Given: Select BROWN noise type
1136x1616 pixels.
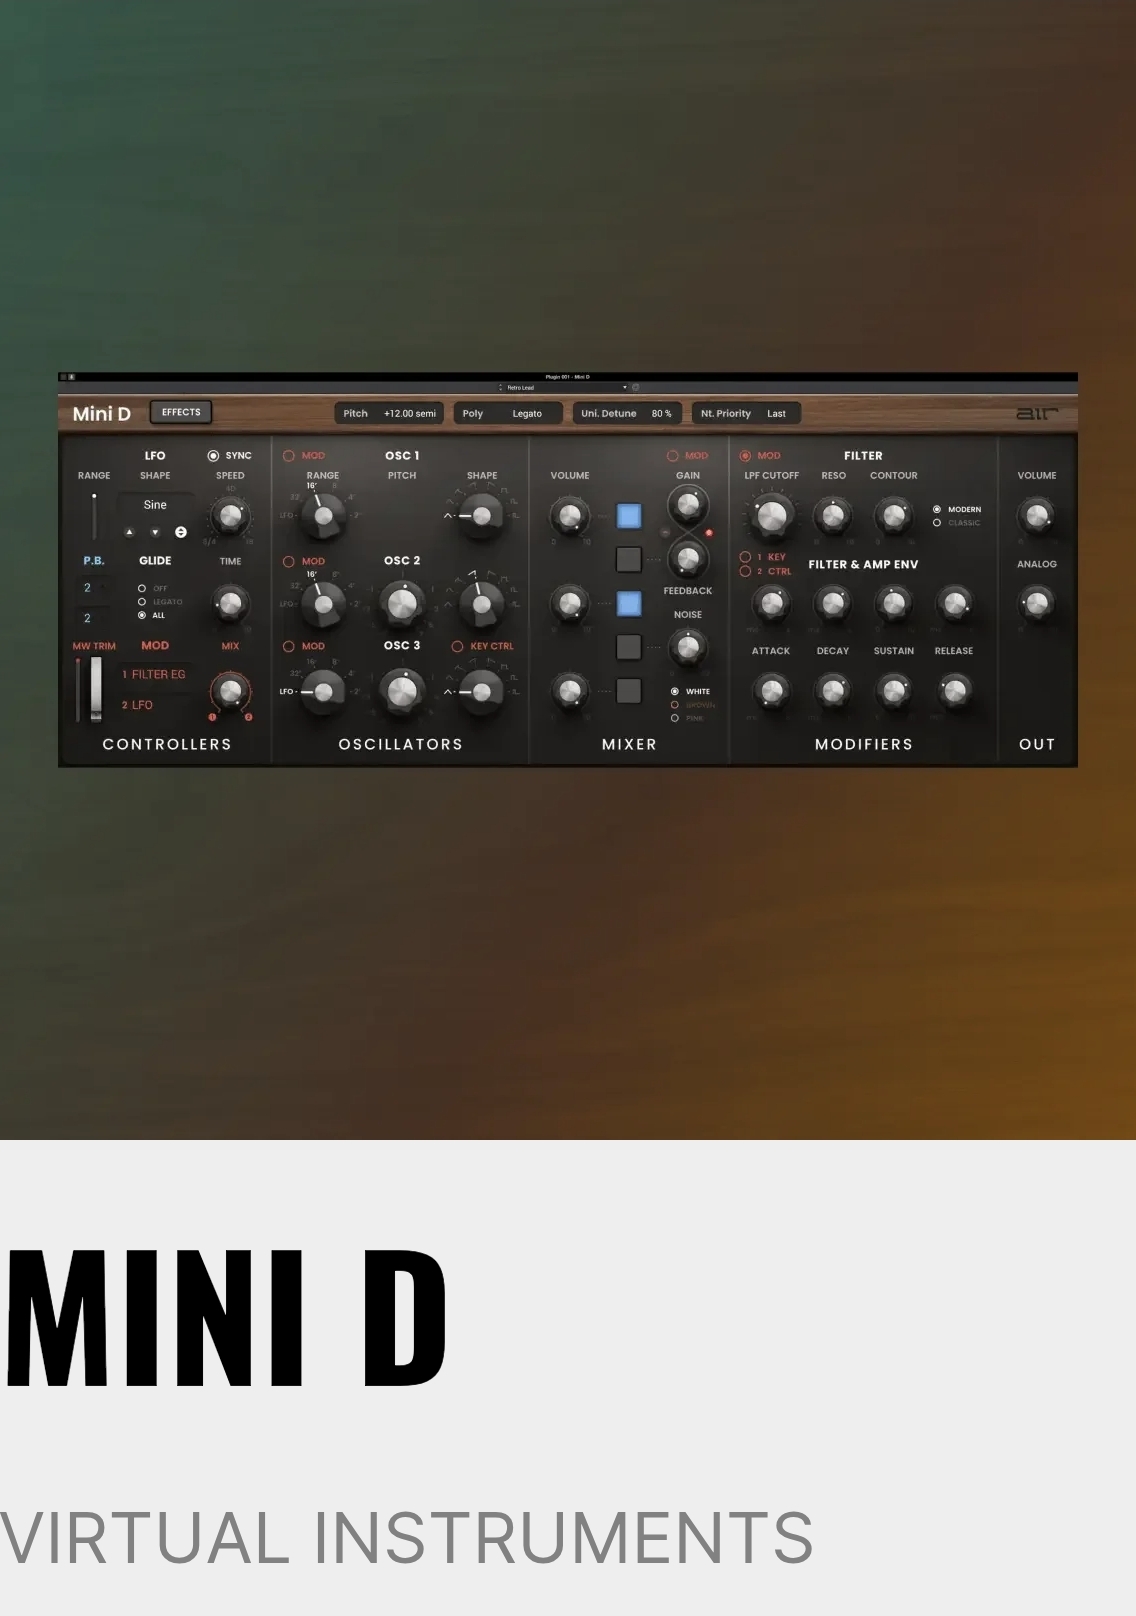Looking at the screenshot, I should coord(675,705).
